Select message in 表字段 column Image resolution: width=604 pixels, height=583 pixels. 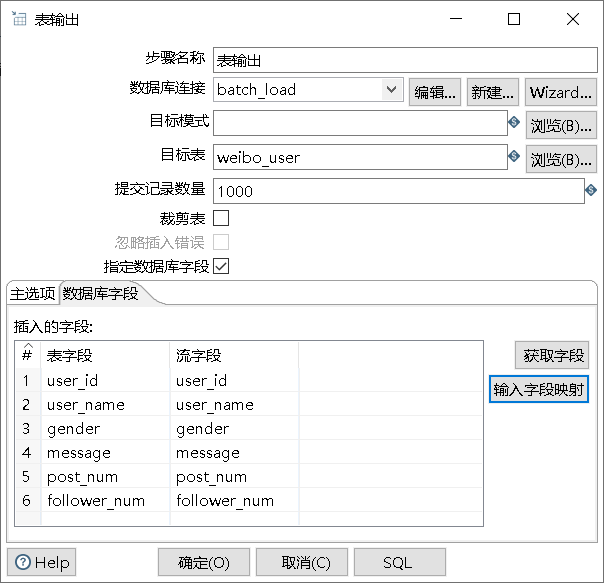coord(105,452)
